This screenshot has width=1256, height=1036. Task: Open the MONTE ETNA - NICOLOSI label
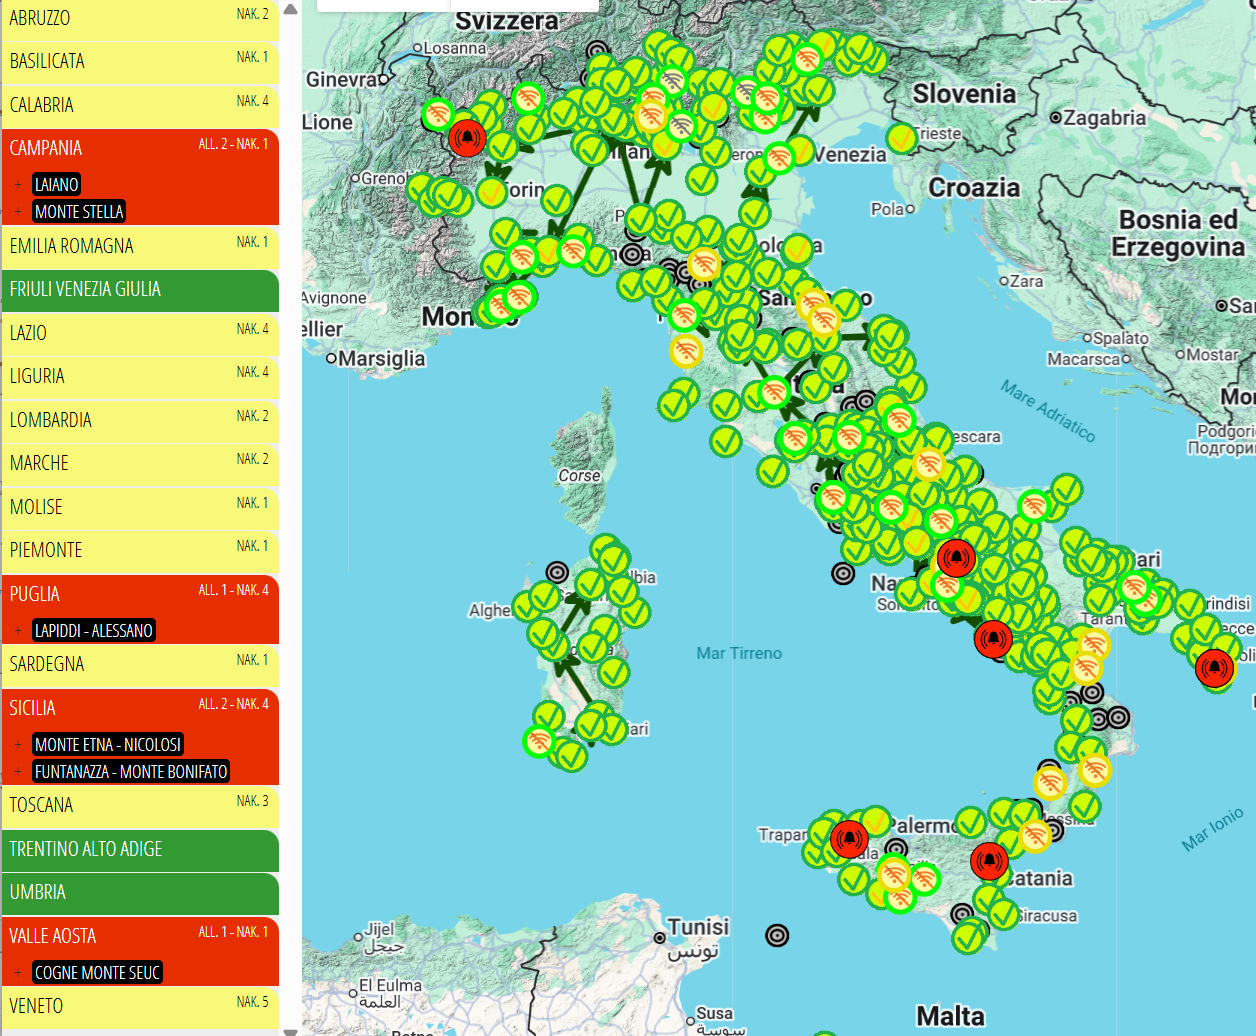coord(108,745)
